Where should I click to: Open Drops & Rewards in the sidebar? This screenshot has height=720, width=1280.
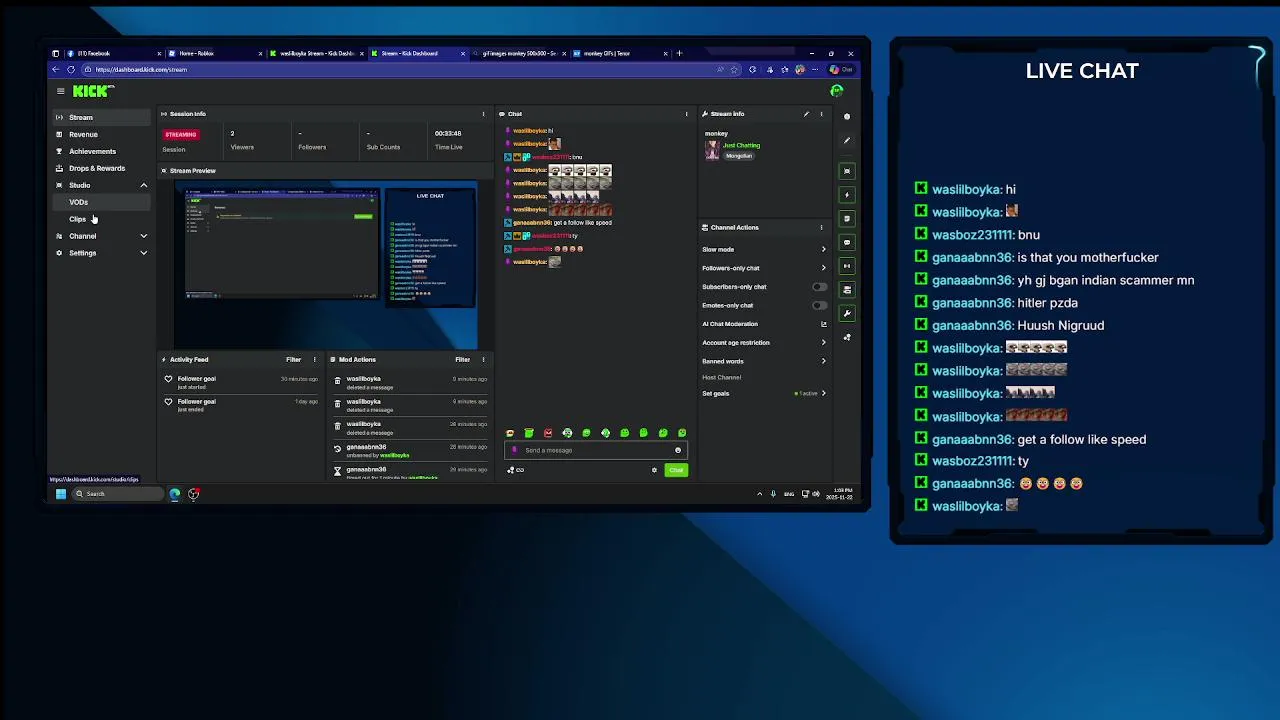coord(102,168)
